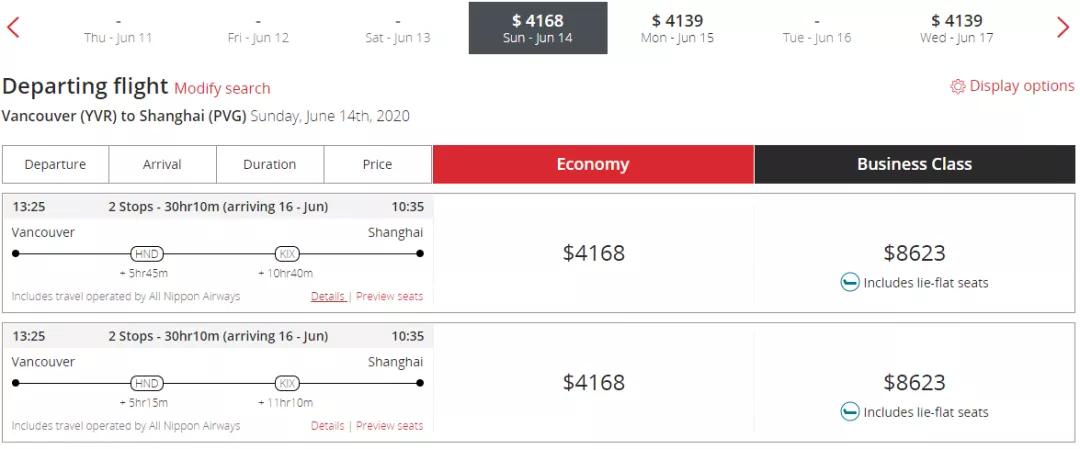Click KIX stop badge on second flight

[x=288, y=383]
